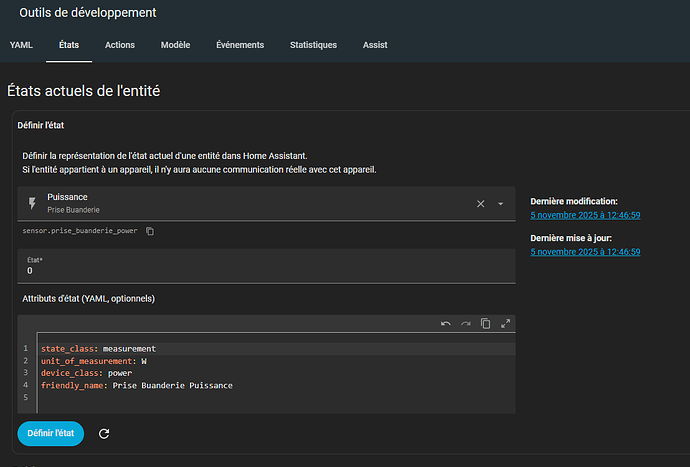This screenshot has height=467, width=690.
Task: Copy the YAML attributes to clipboard
Action: click(x=485, y=324)
